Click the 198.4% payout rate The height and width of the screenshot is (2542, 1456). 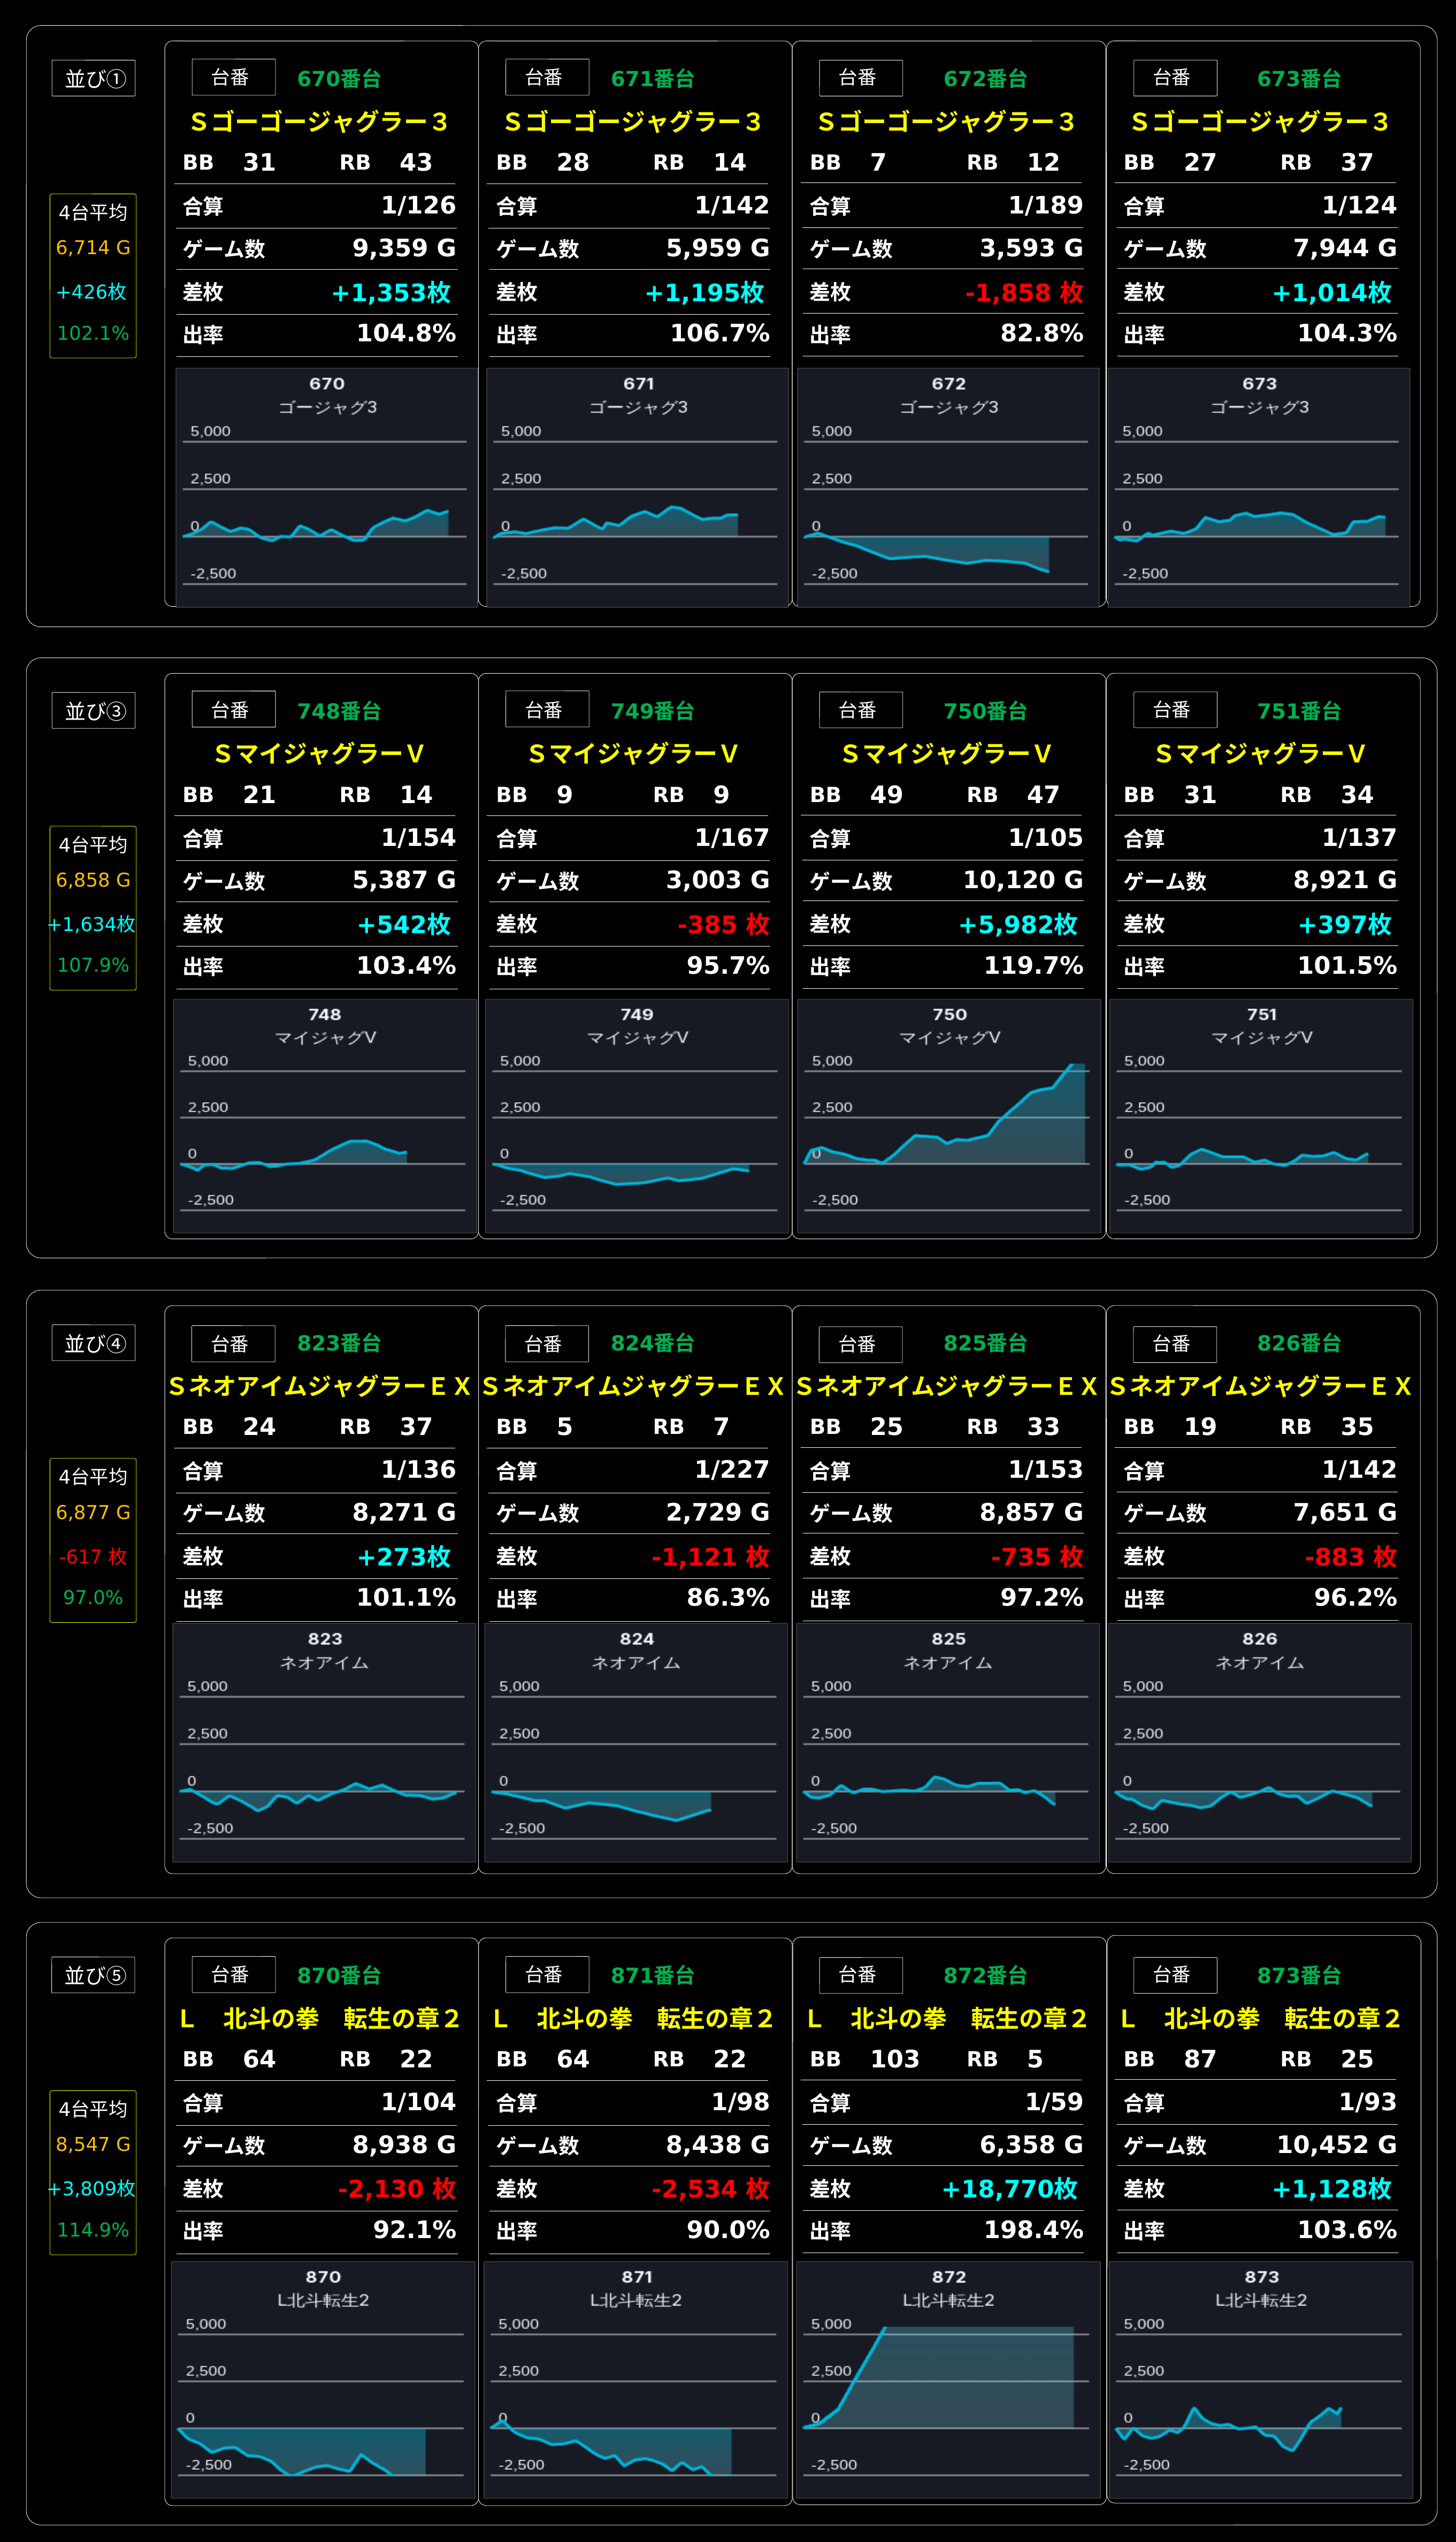point(1033,2230)
